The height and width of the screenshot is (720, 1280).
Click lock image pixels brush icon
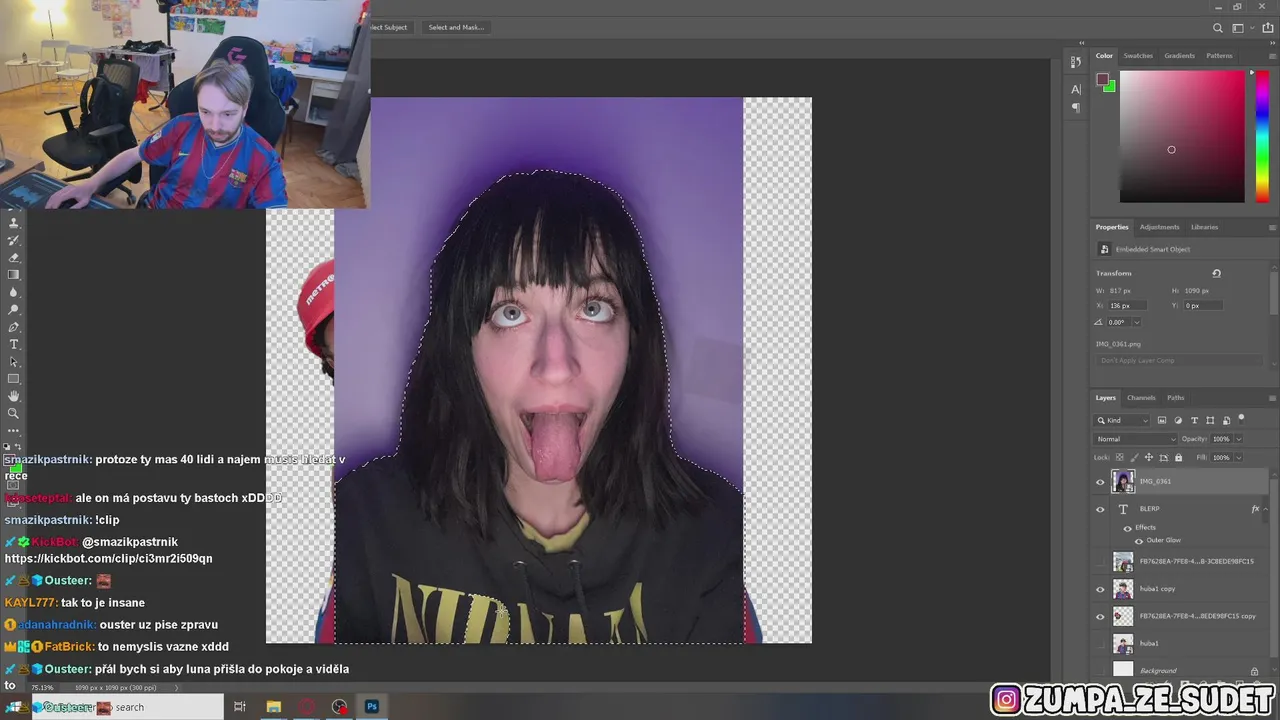(x=1134, y=457)
